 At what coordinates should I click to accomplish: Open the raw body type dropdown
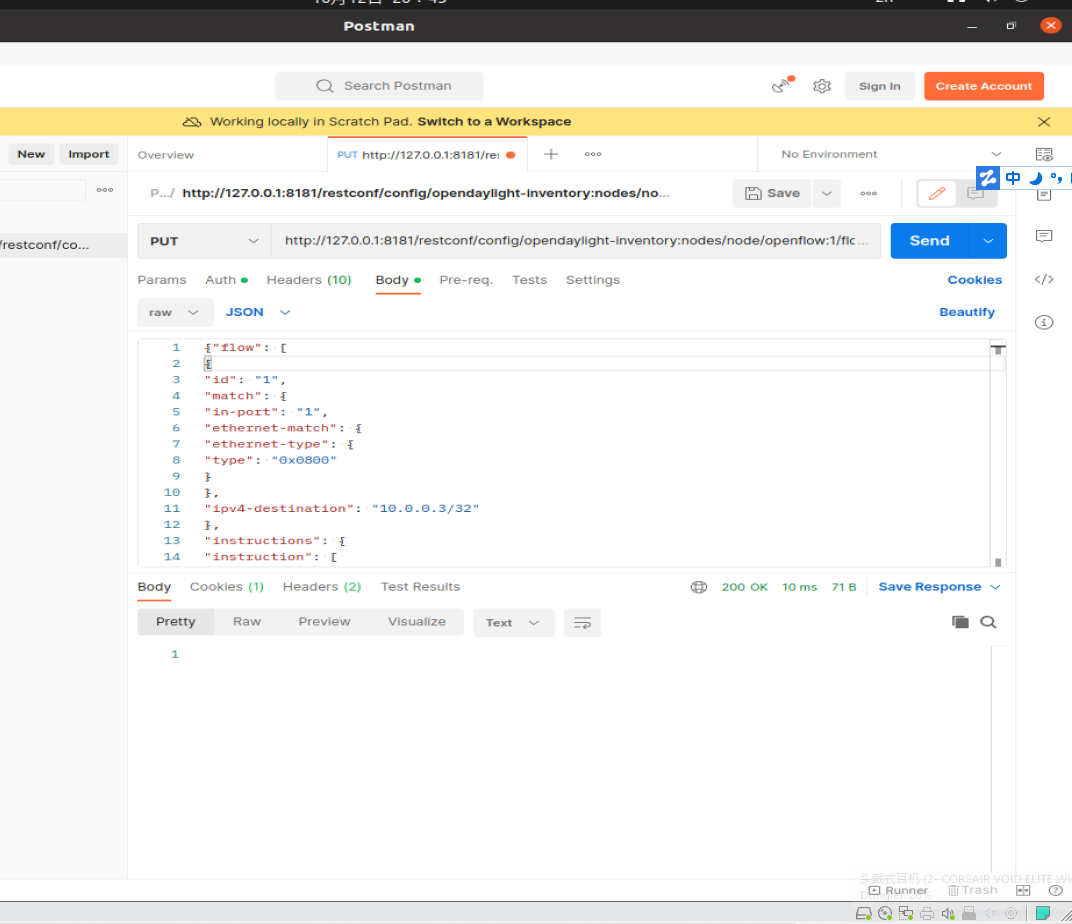(174, 312)
